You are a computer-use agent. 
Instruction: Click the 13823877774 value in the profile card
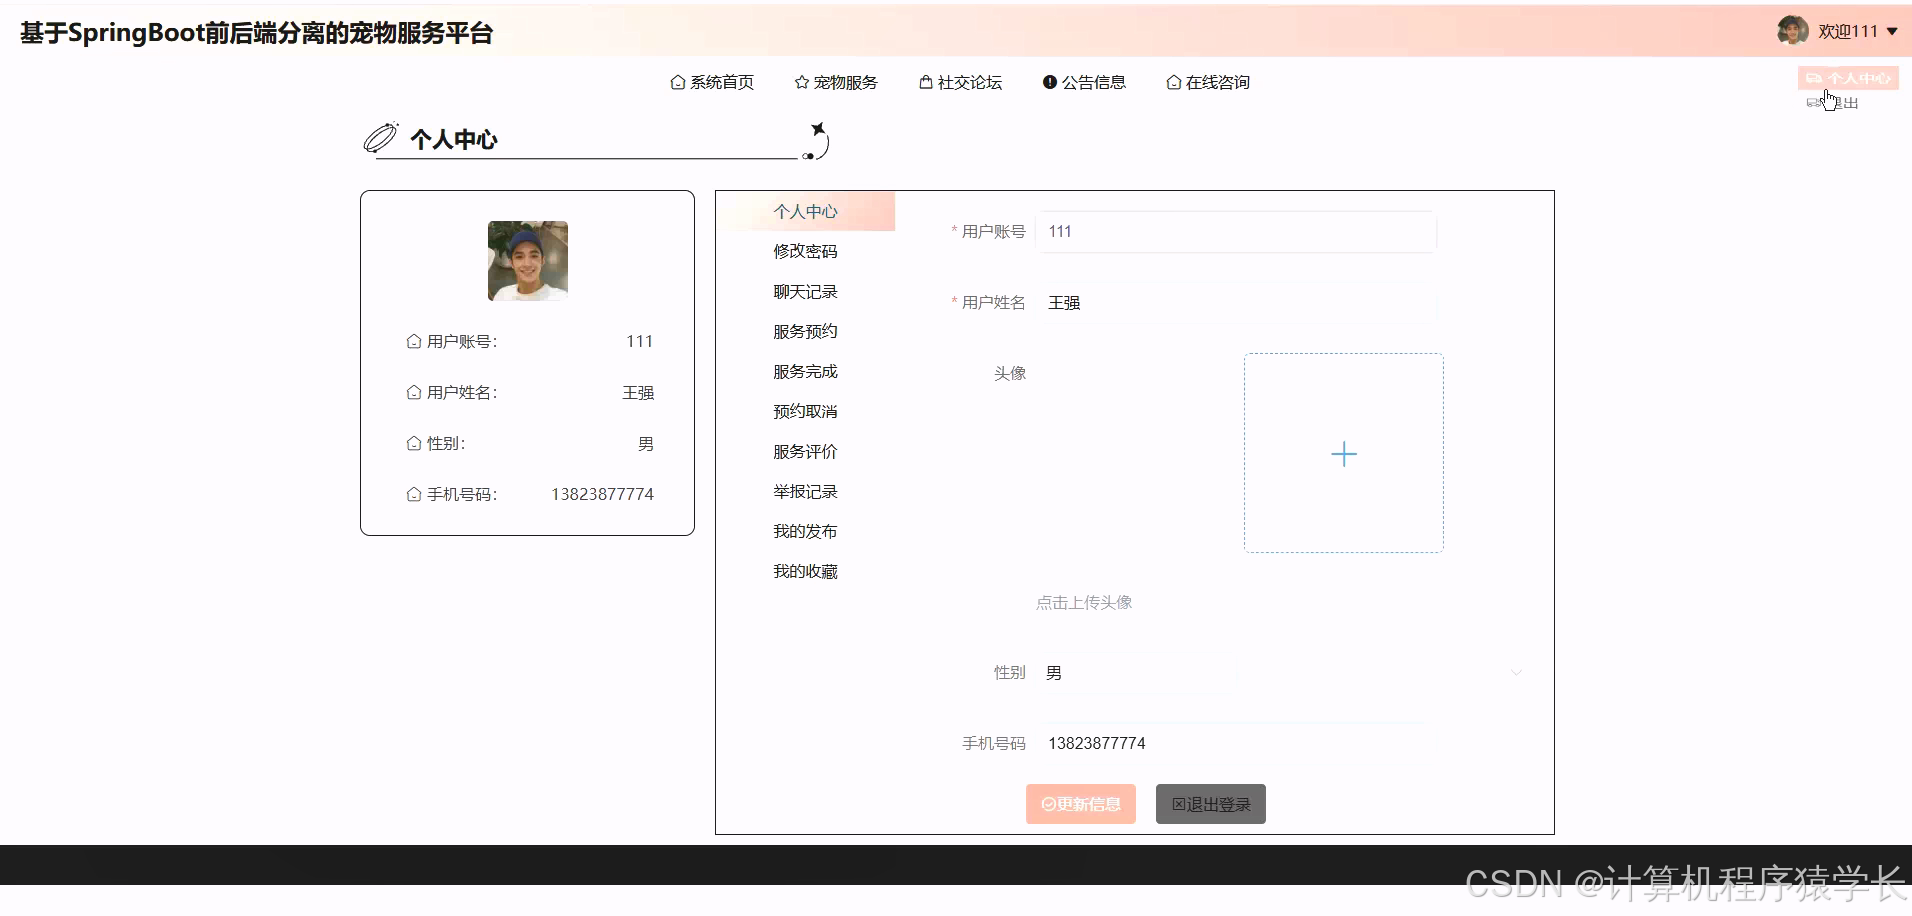602,494
